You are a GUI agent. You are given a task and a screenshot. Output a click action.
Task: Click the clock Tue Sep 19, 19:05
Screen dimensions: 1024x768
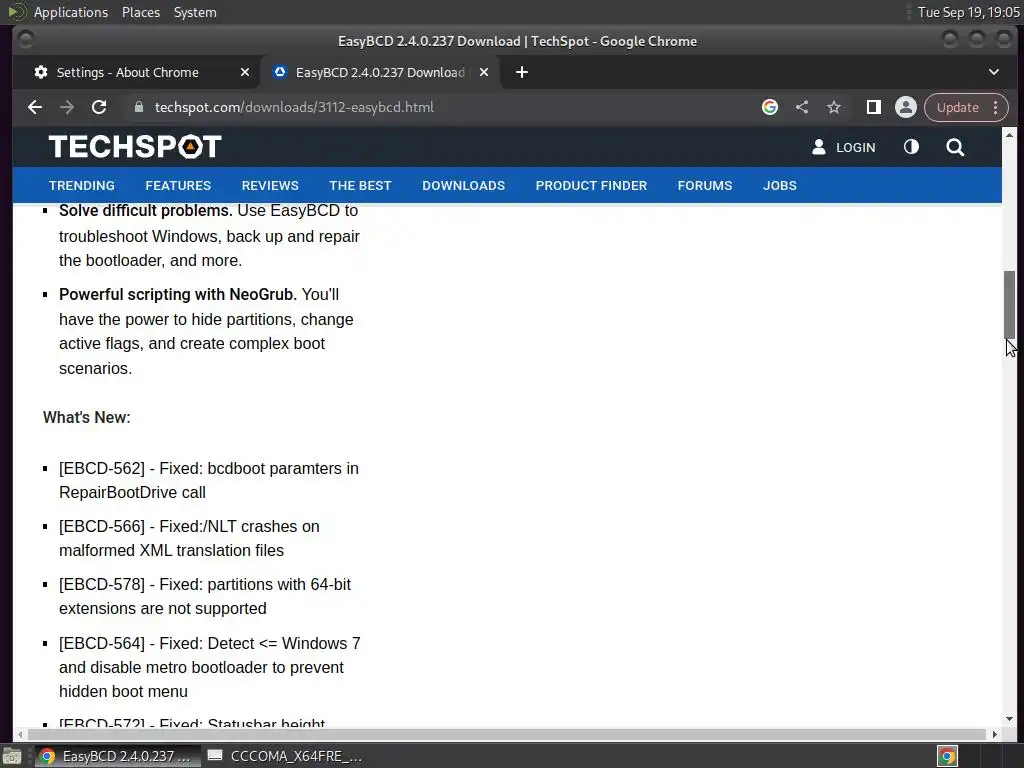pyautogui.click(x=968, y=12)
